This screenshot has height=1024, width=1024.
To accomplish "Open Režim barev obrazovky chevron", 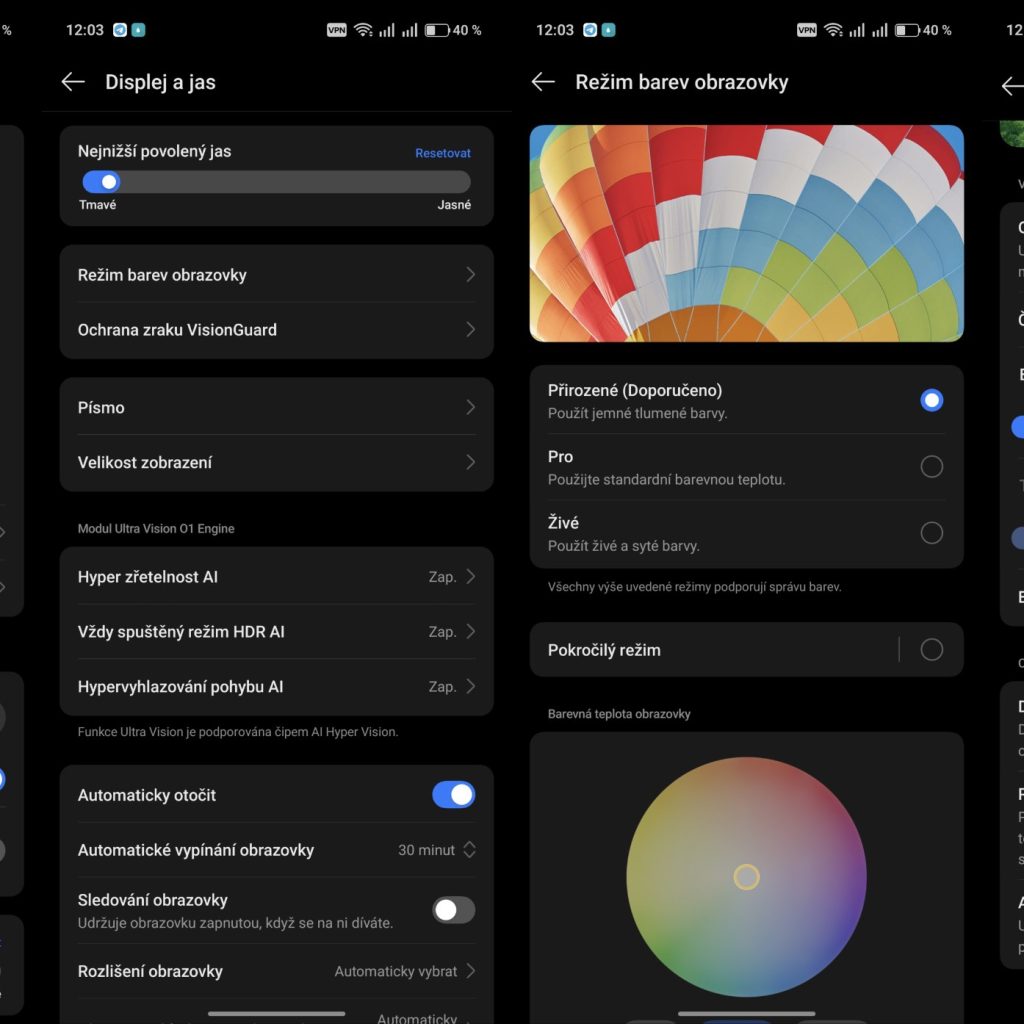I will point(470,275).
